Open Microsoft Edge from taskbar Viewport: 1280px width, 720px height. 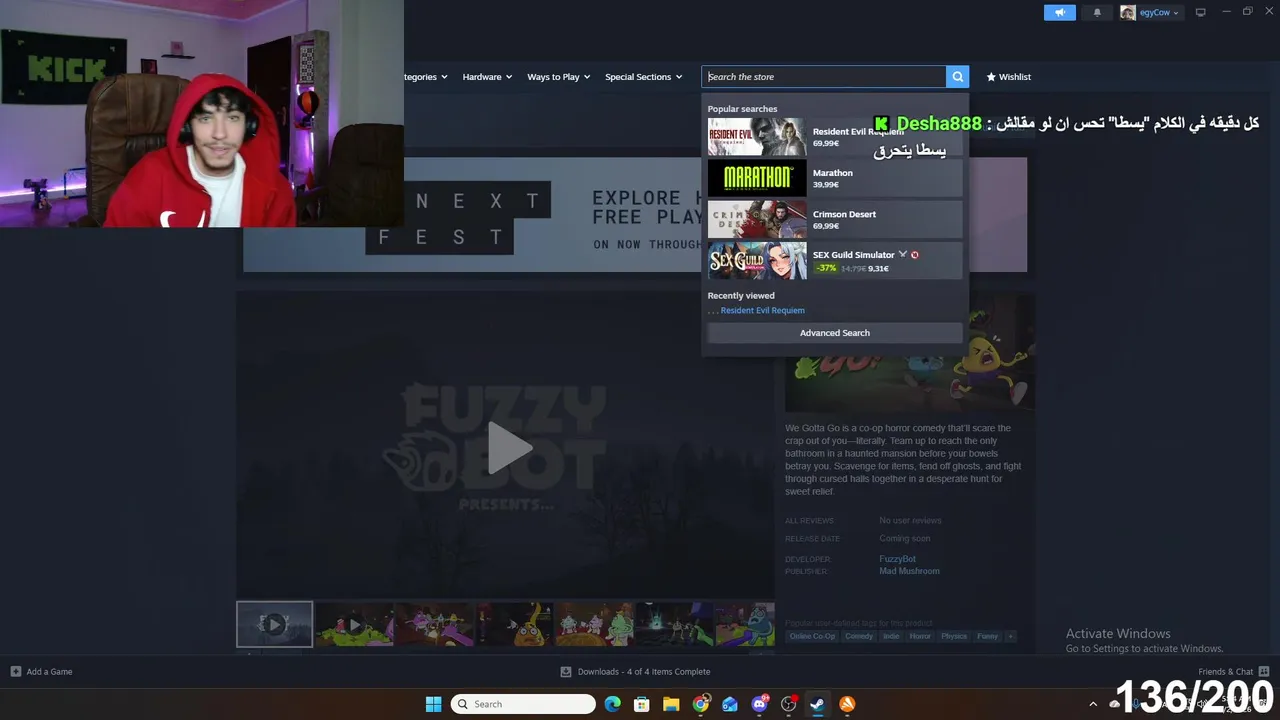pyautogui.click(x=612, y=704)
